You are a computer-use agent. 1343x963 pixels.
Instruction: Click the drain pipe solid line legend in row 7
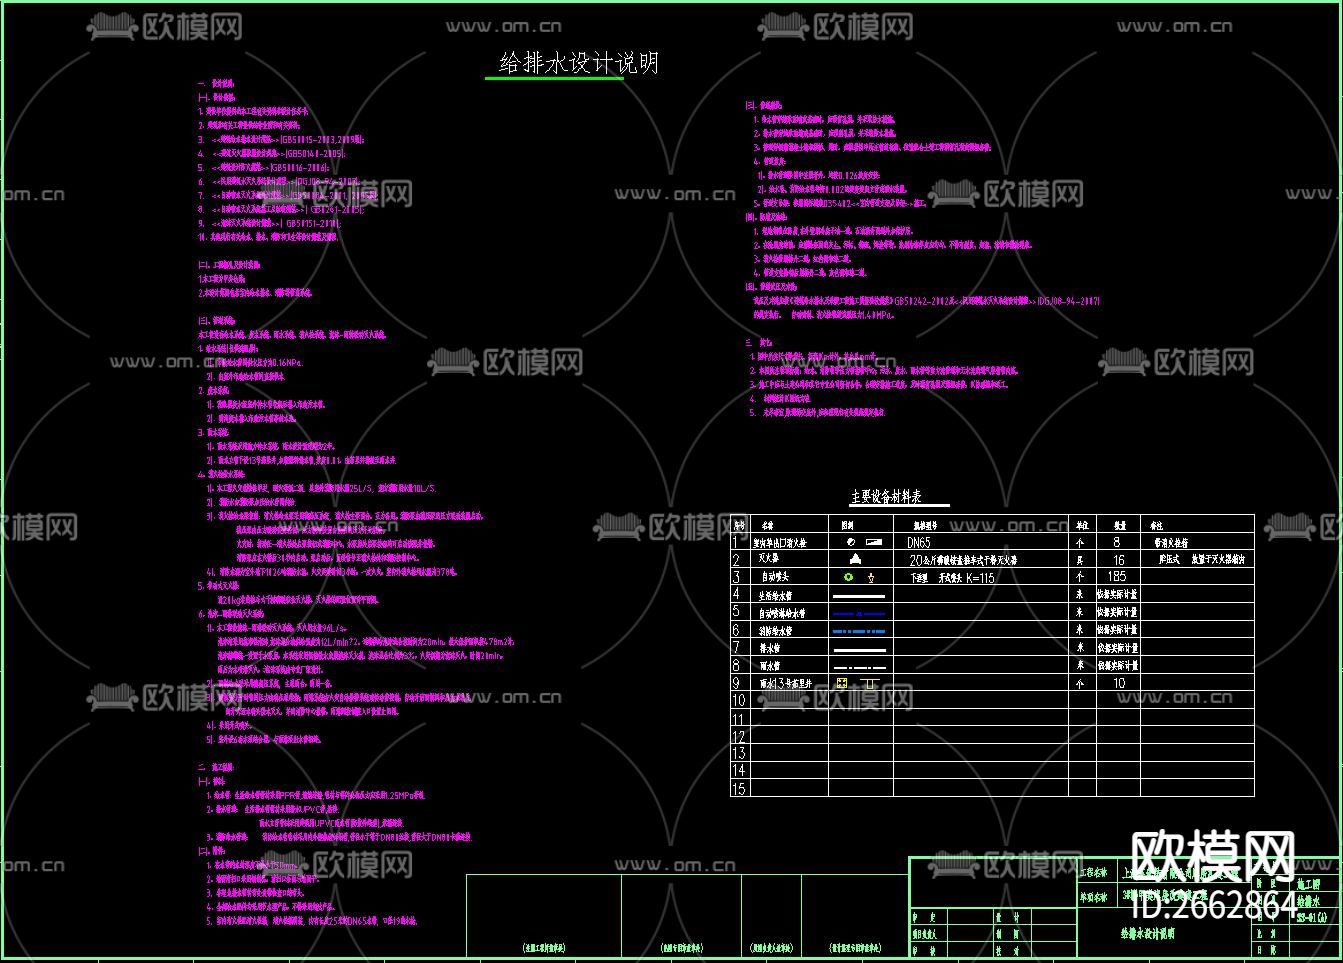[x=860, y=649]
